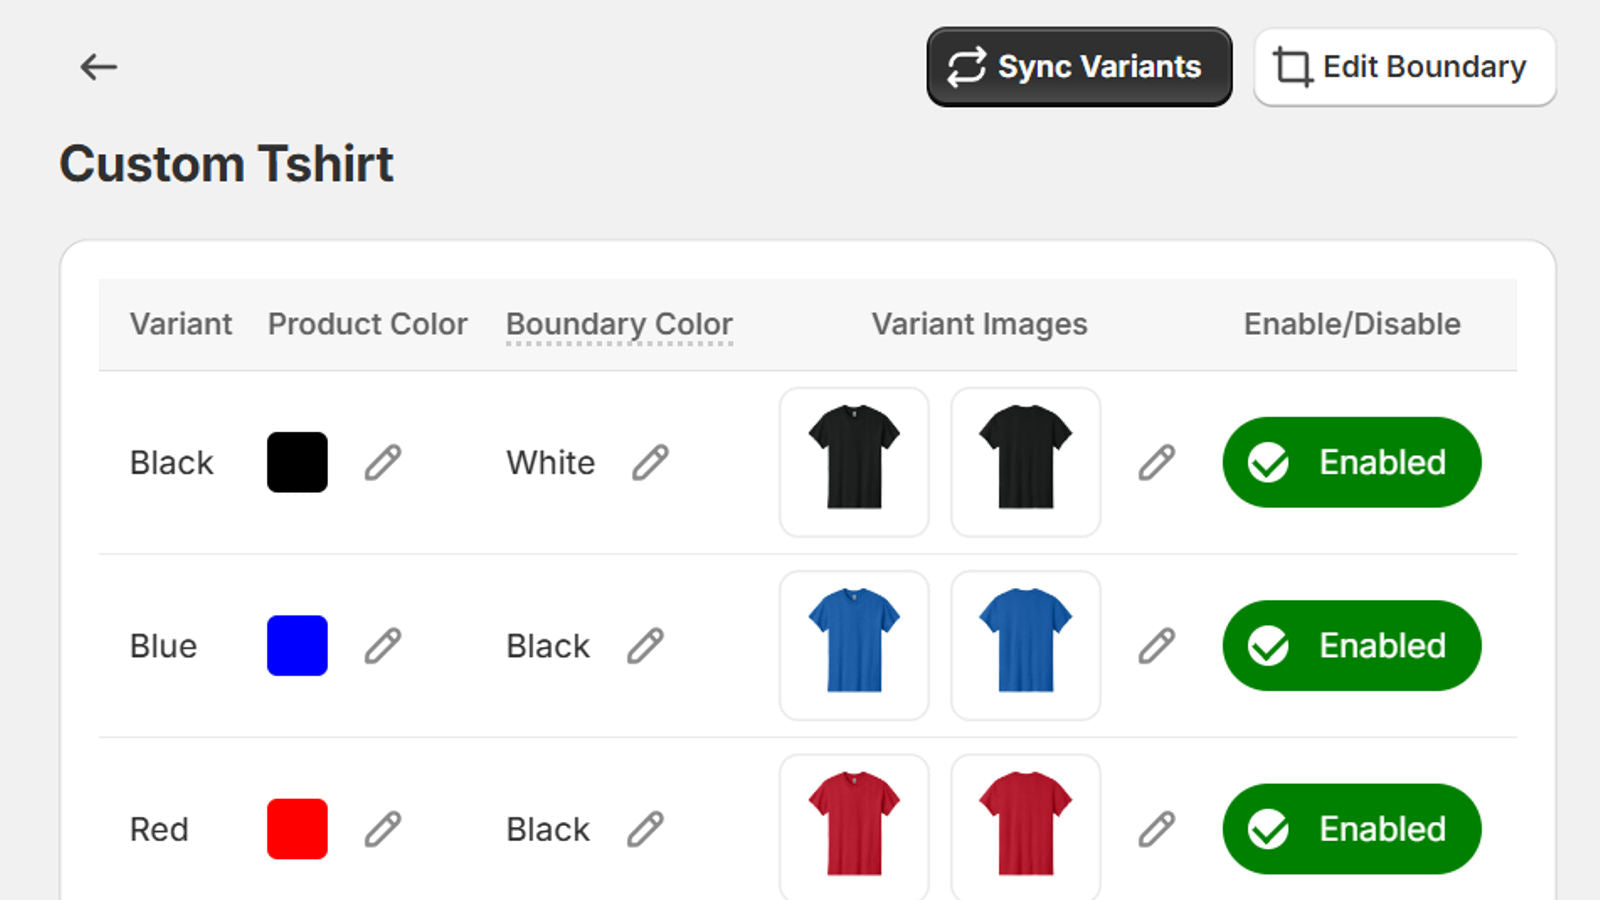The height and width of the screenshot is (900, 1600).
Task: Select the Variant column header
Action: (181, 324)
